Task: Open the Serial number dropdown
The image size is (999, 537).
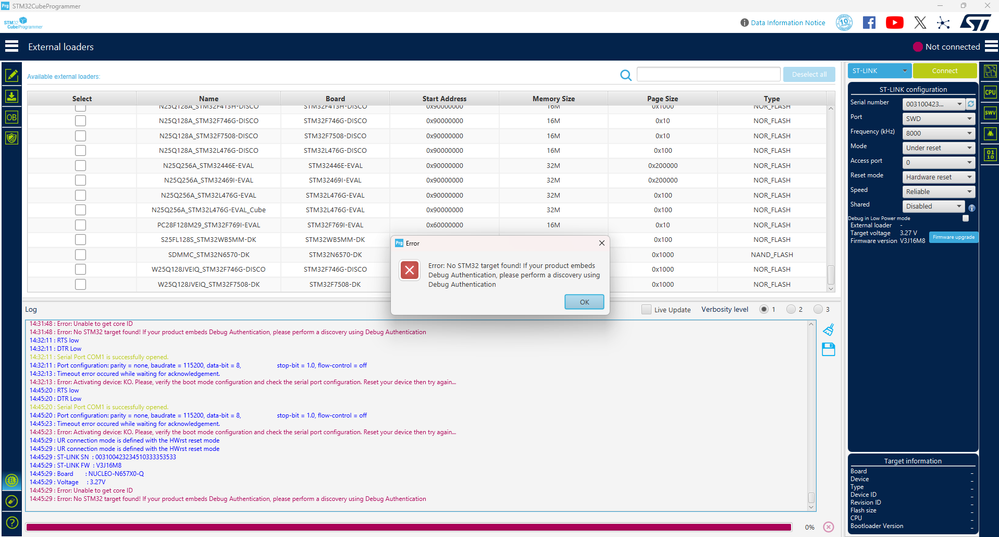Action: click(x=933, y=104)
